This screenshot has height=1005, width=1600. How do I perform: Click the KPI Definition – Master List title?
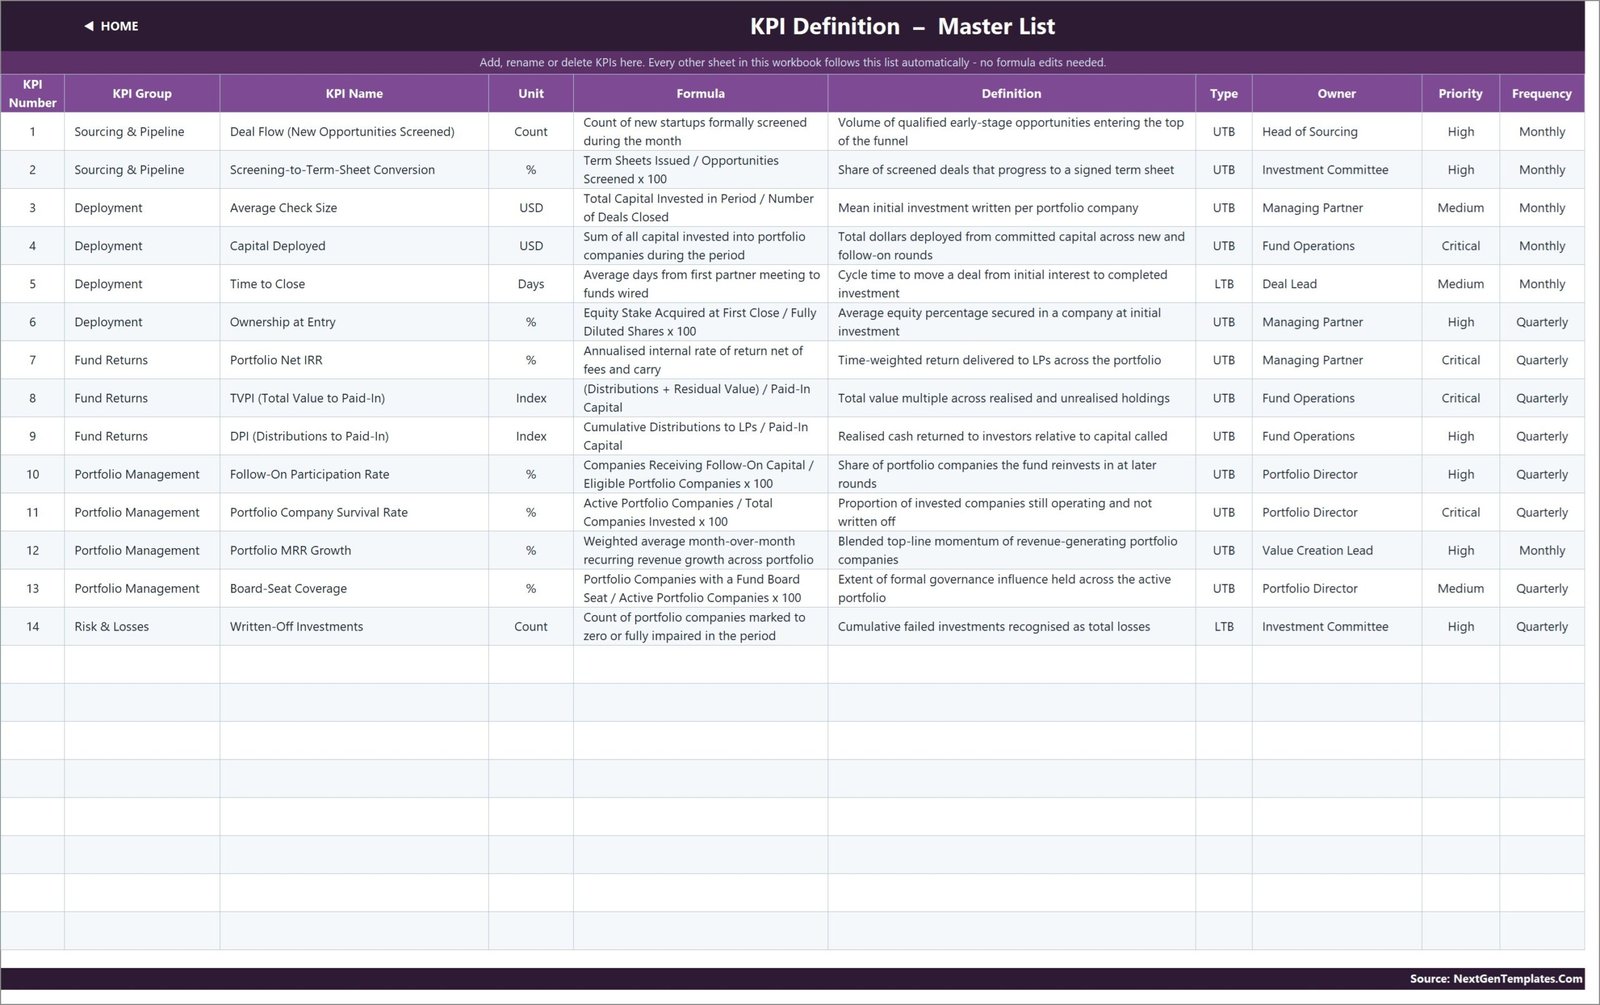tap(902, 26)
